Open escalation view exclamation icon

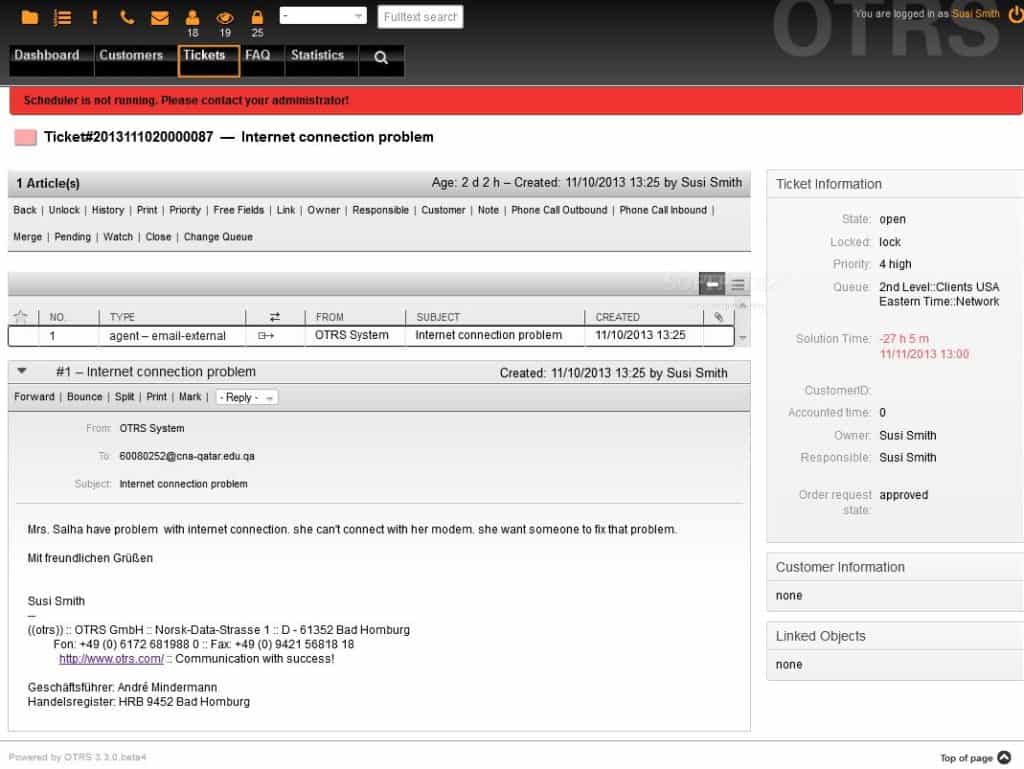pos(95,17)
